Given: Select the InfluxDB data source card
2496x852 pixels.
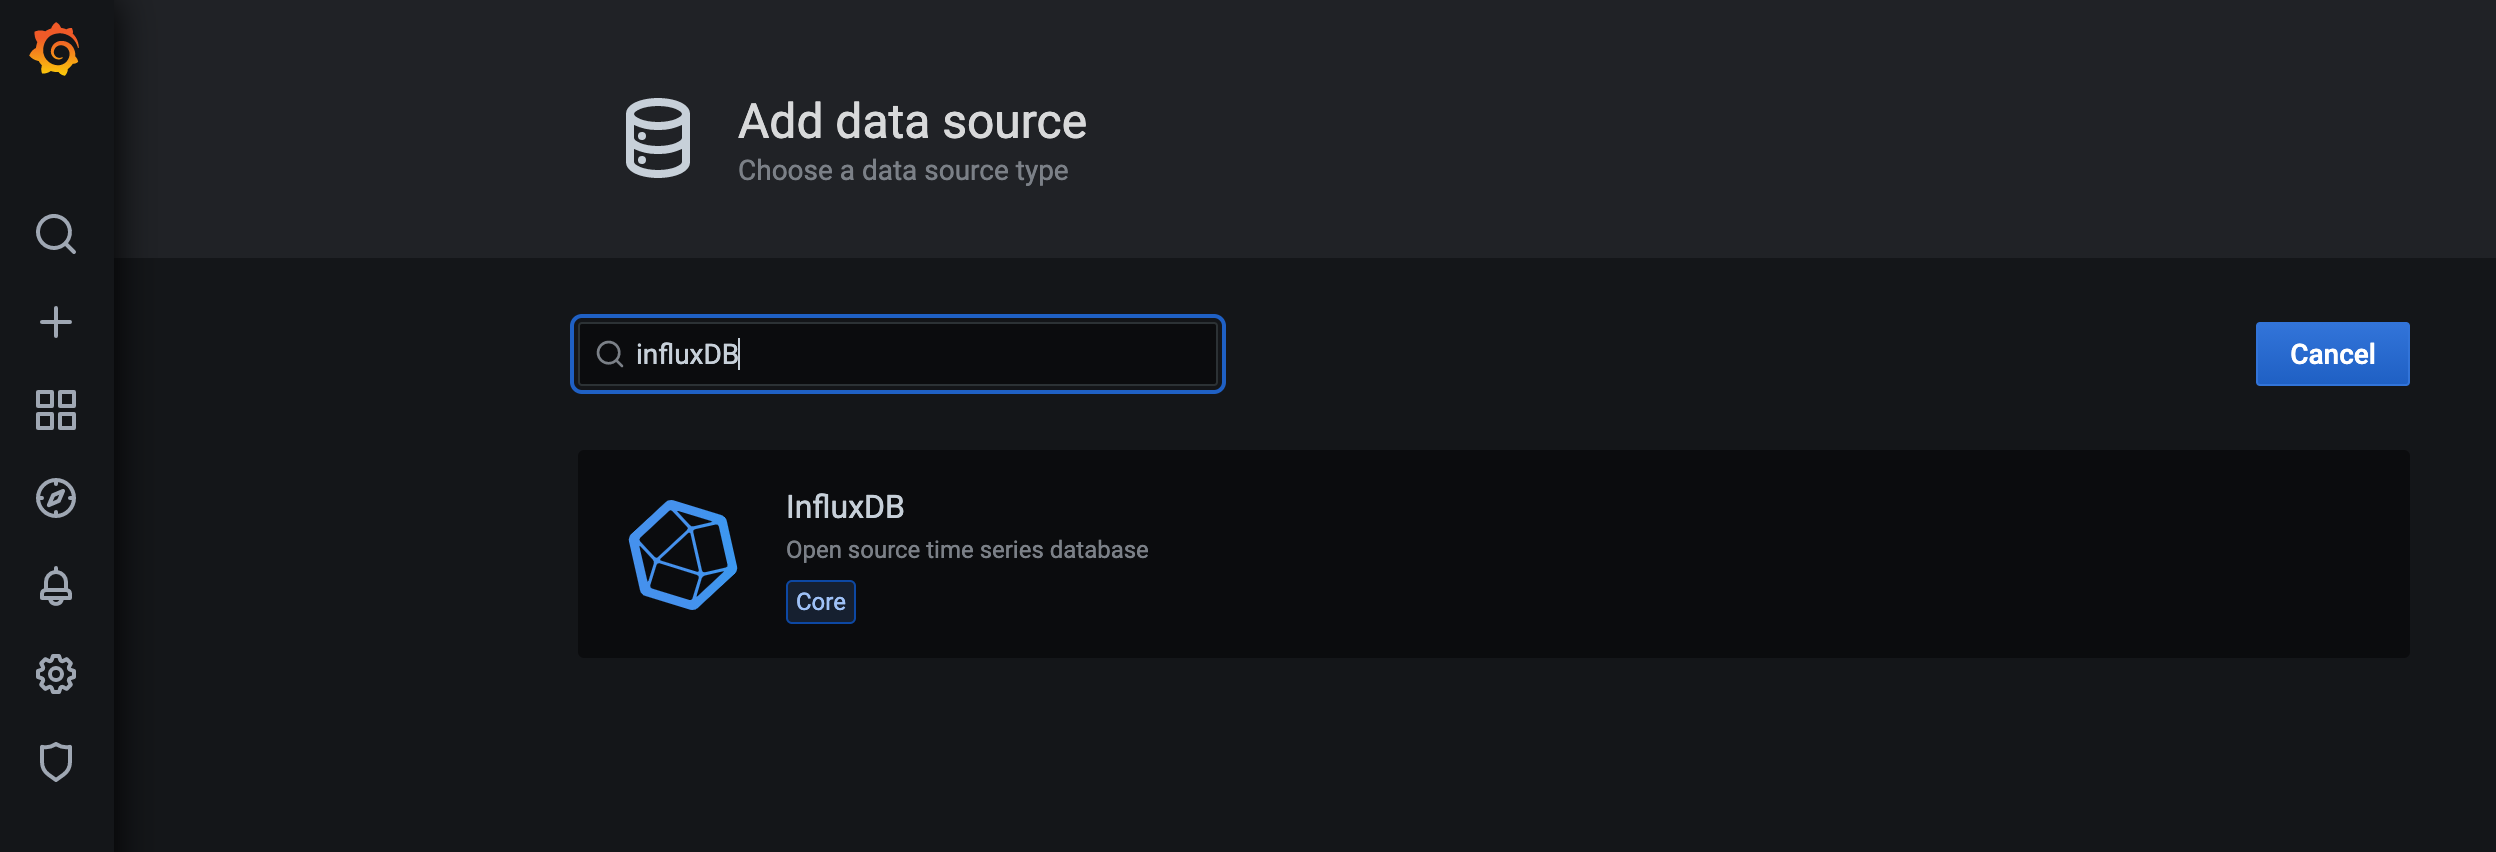Looking at the screenshot, I should click(1494, 554).
